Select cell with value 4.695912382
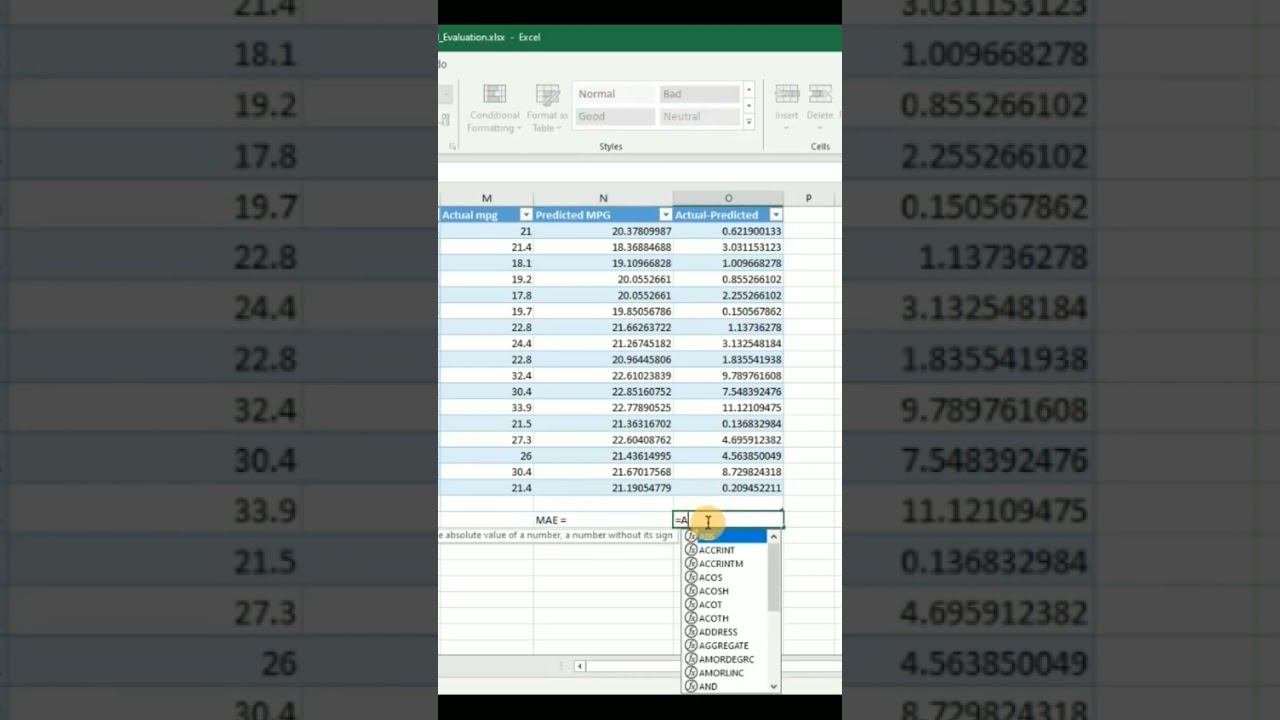1280x720 pixels. coord(728,440)
